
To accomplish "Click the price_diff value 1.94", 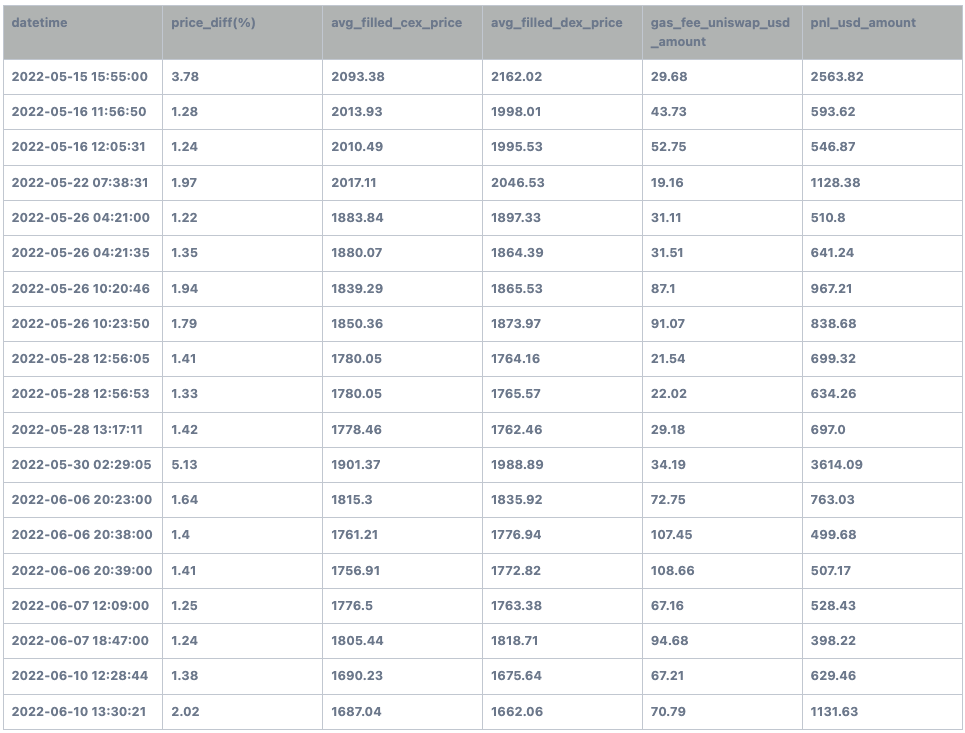I will coord(181,288).
